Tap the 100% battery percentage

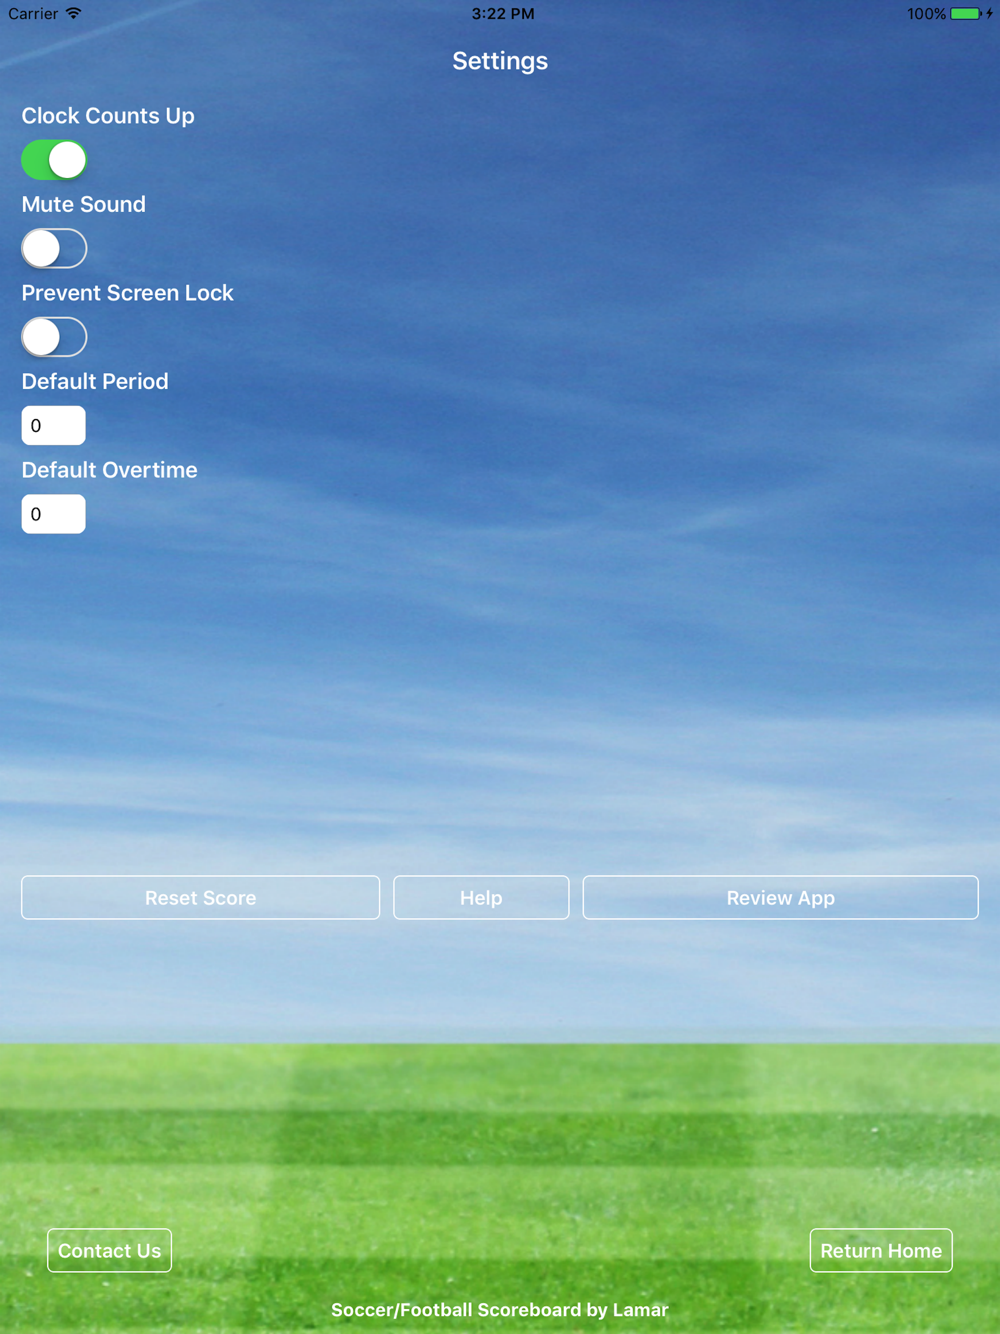pyautogui.click(x=926, y=14)
